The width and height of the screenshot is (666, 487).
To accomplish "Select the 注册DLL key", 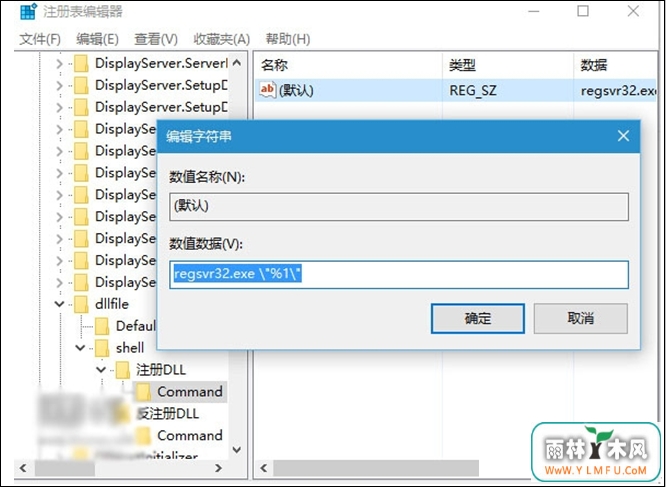I will coord(161,370).
